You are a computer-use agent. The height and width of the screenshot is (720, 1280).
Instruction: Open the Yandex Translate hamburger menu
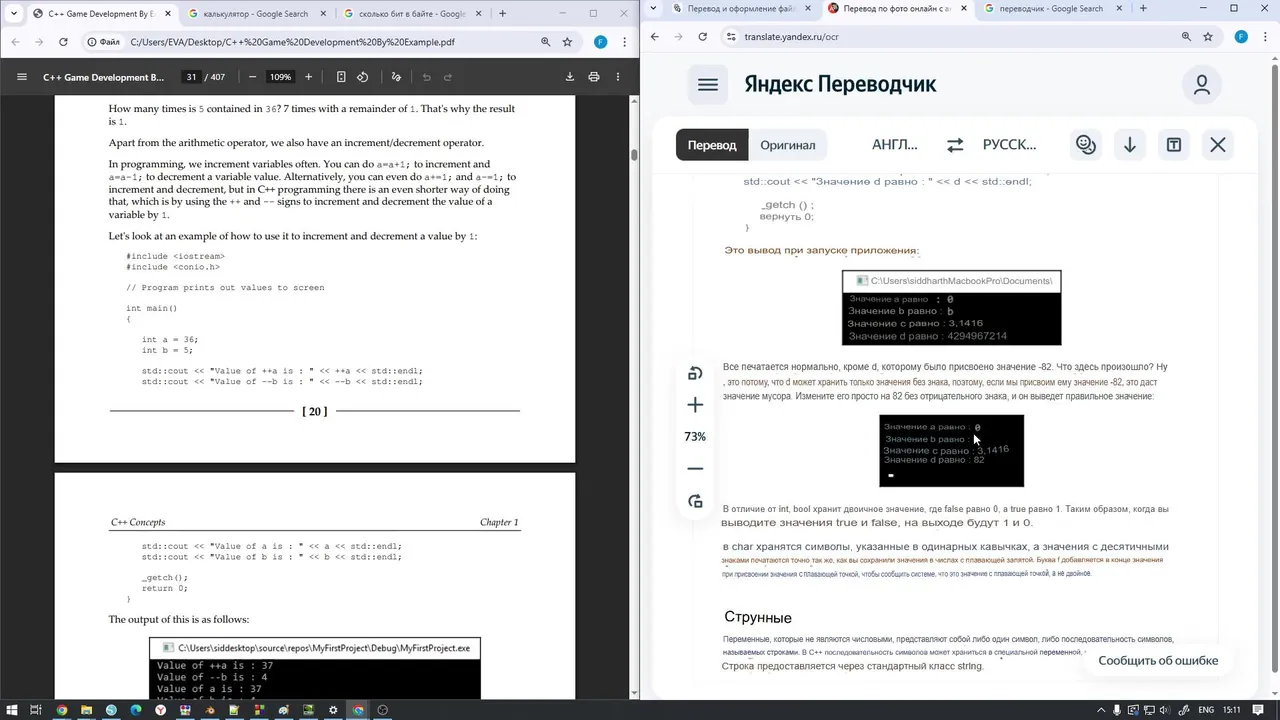pos(708,85)
